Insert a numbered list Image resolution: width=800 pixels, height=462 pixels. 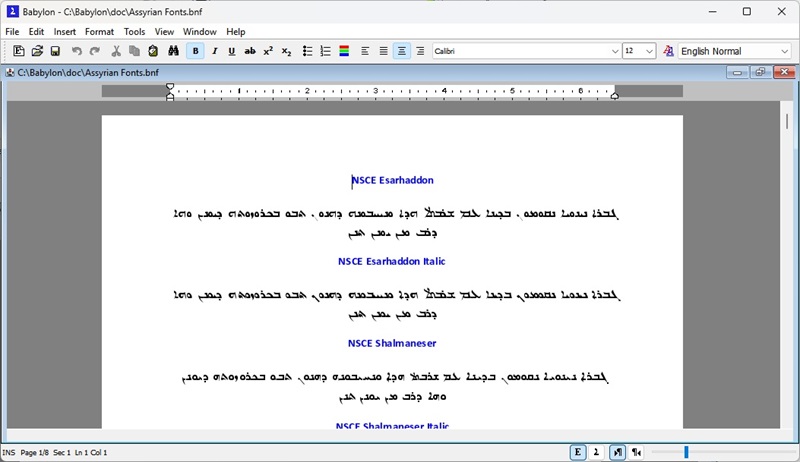coord(326,51)
